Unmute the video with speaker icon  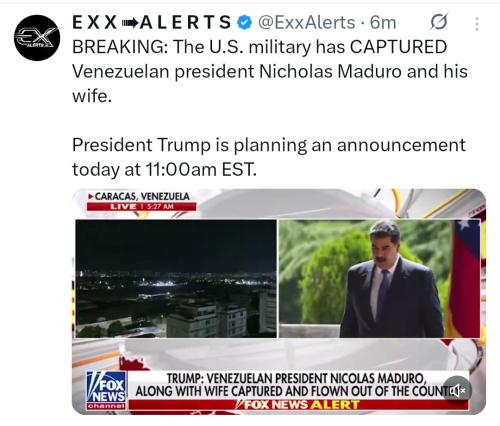click(457, 390)
